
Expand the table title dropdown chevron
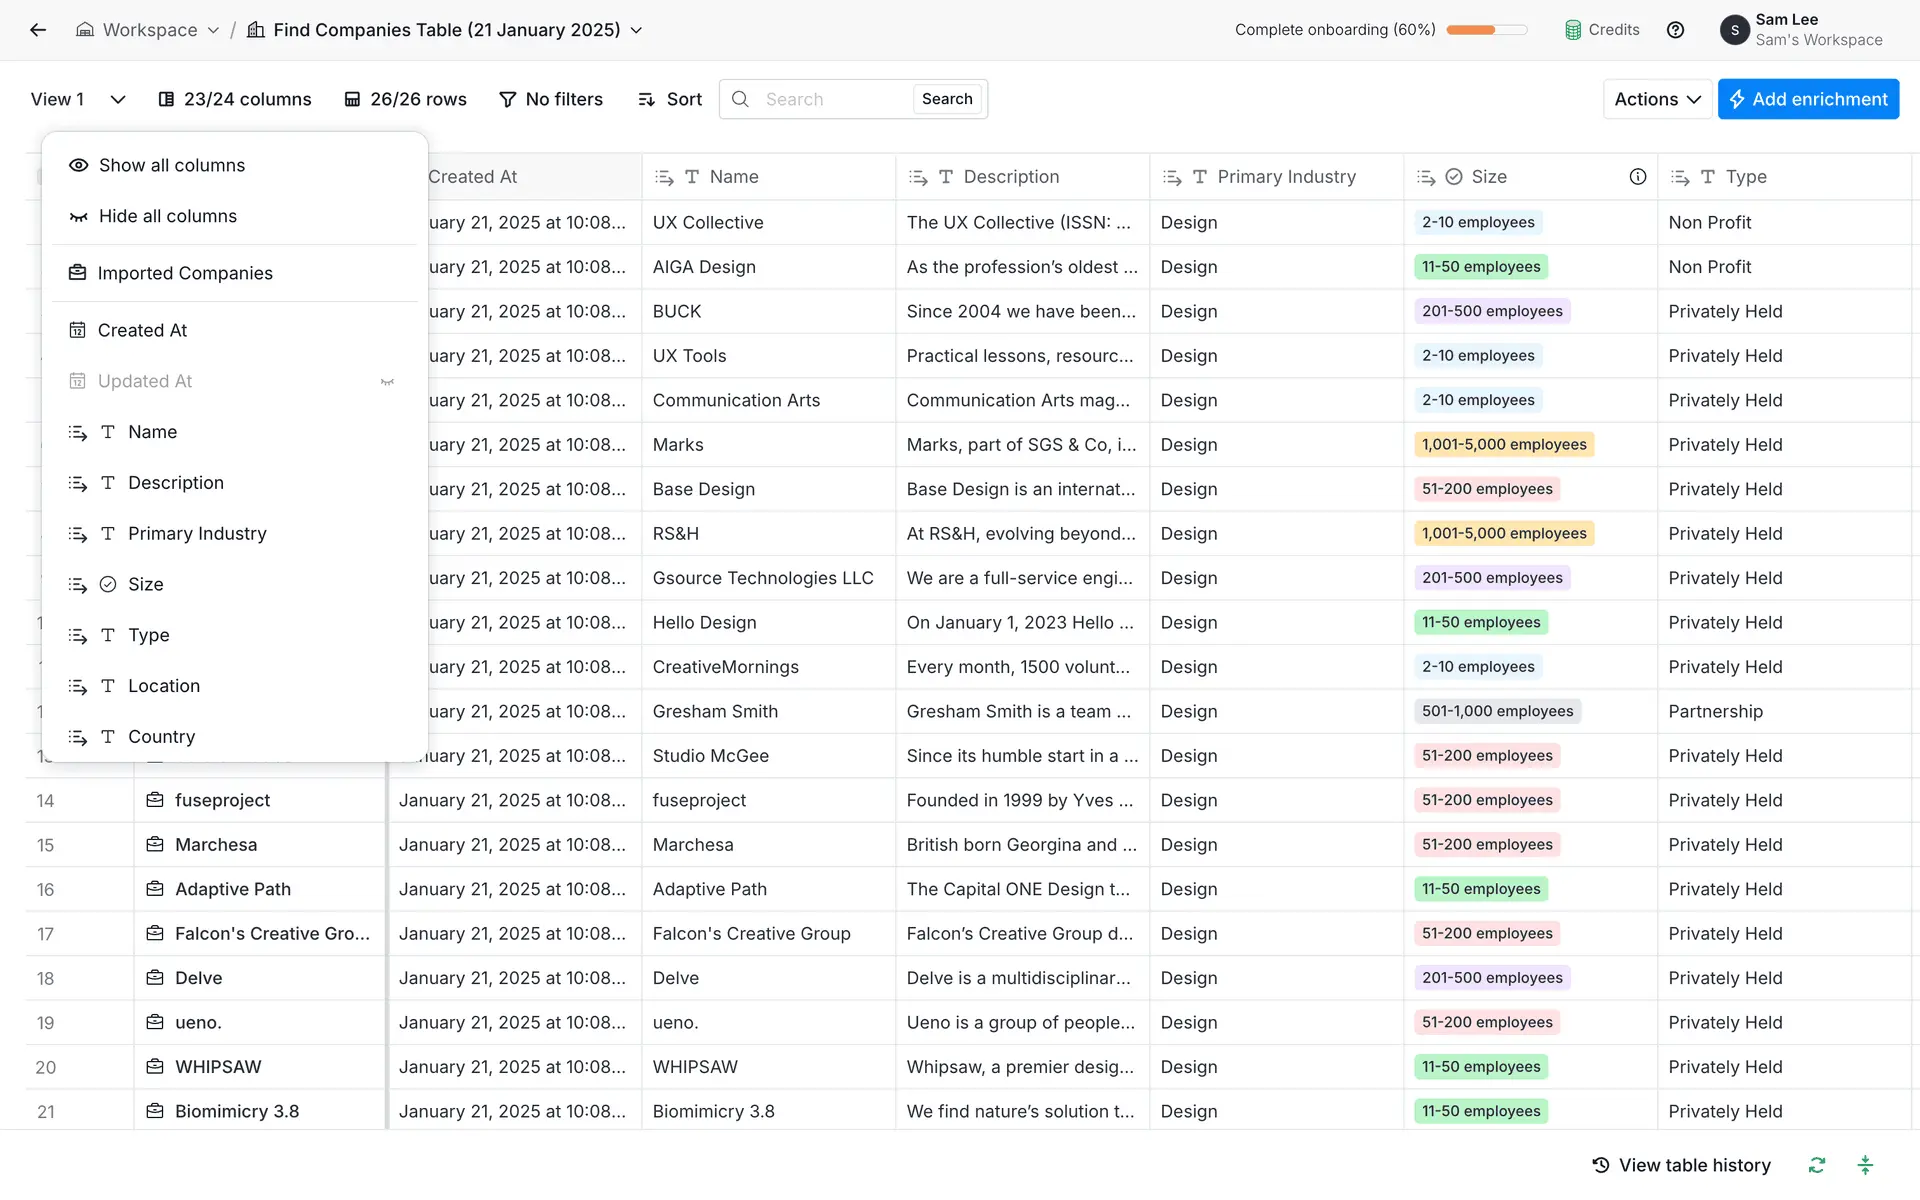[x=636, y=30]
